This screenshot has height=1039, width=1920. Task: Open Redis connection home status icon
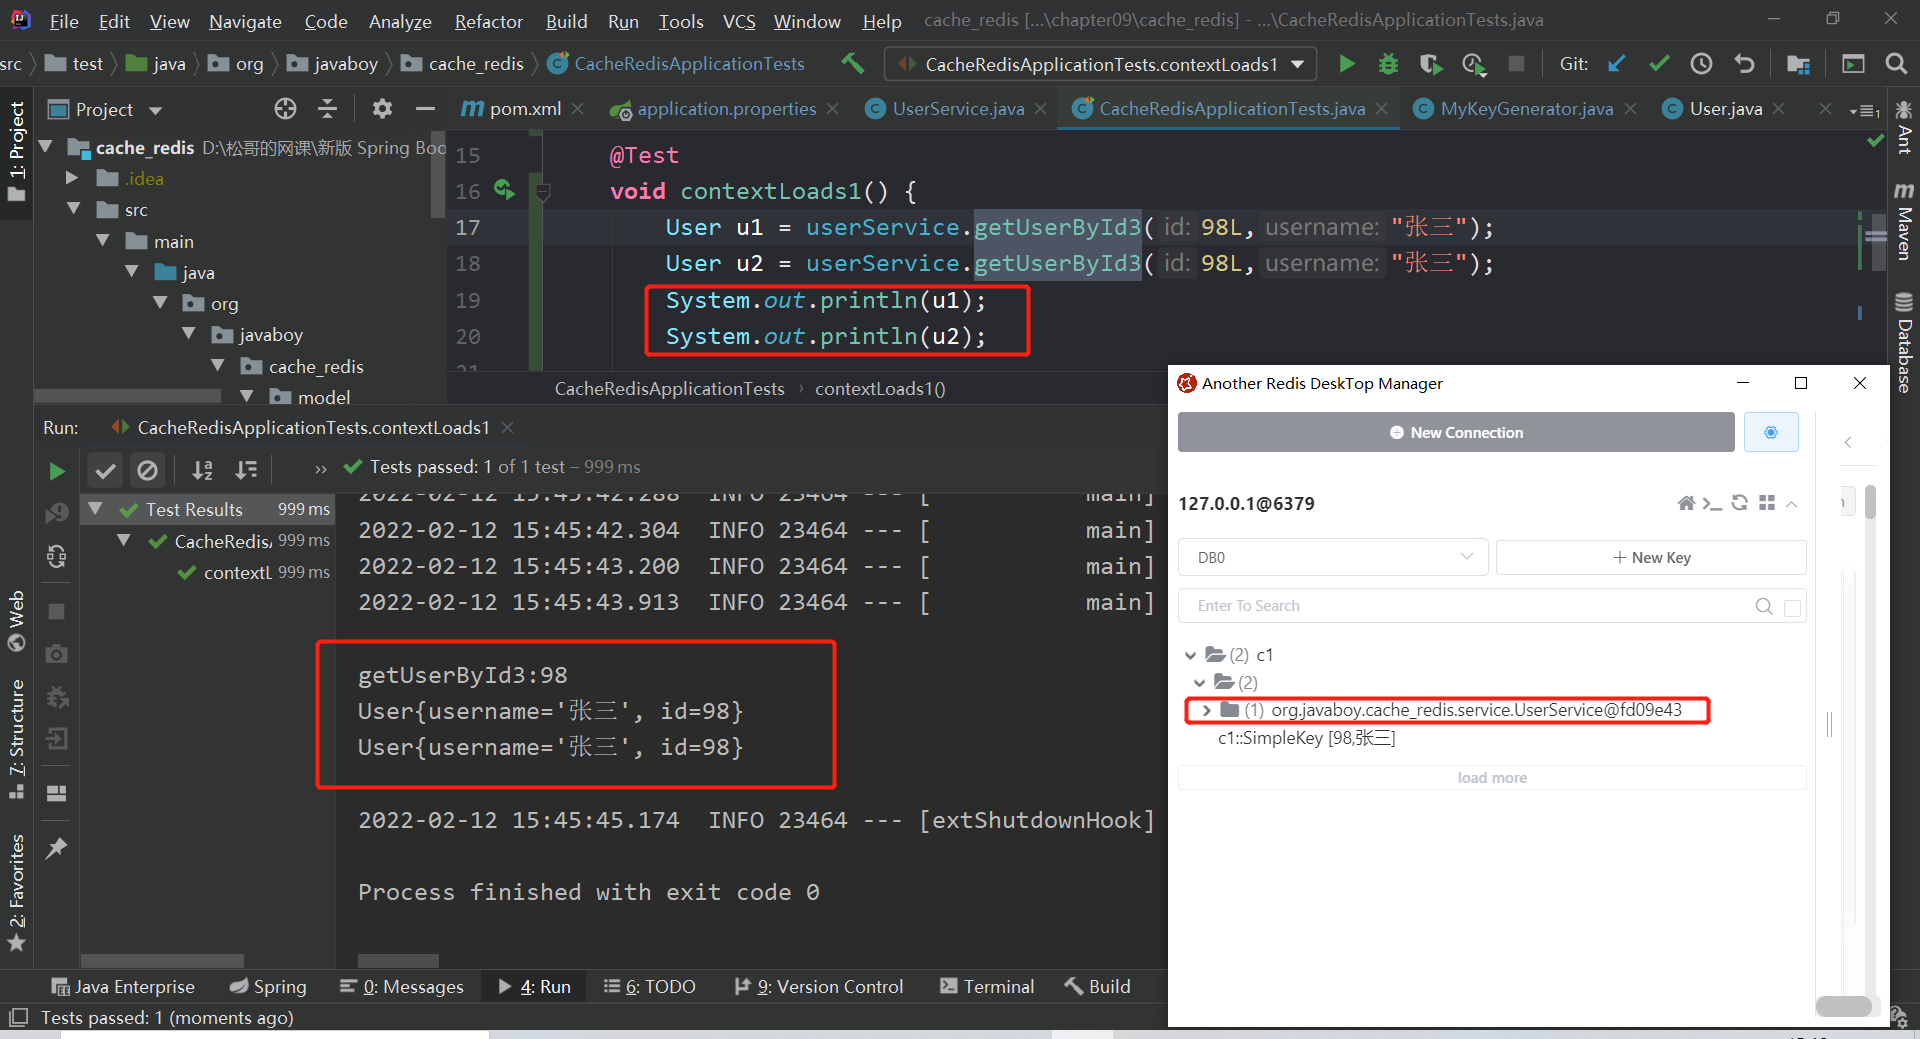tap(1686, 503)
